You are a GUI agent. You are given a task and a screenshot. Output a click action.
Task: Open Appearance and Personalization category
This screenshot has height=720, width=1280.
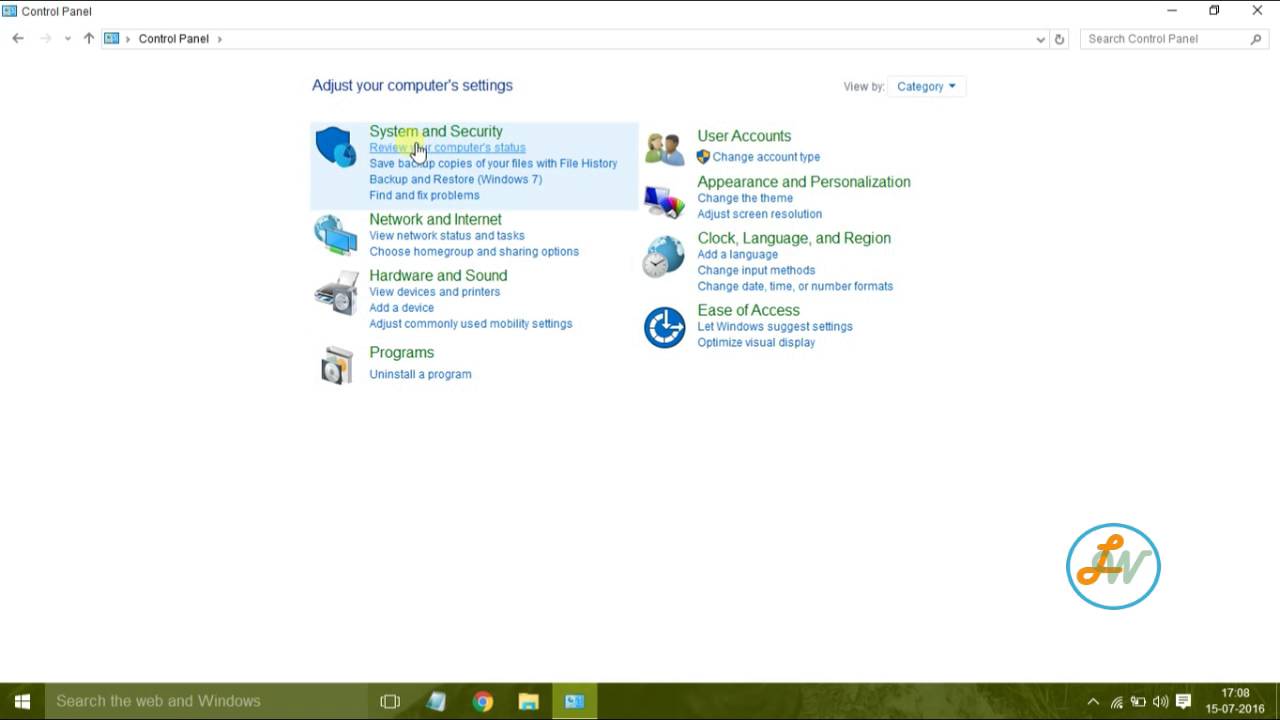pyautogui.click(x=804, y=182)
